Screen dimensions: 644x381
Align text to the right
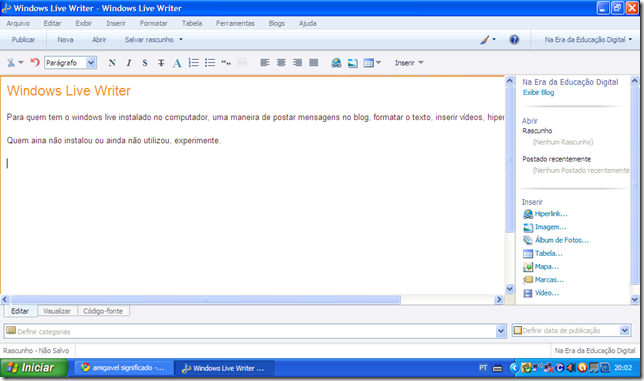(297, 63)
